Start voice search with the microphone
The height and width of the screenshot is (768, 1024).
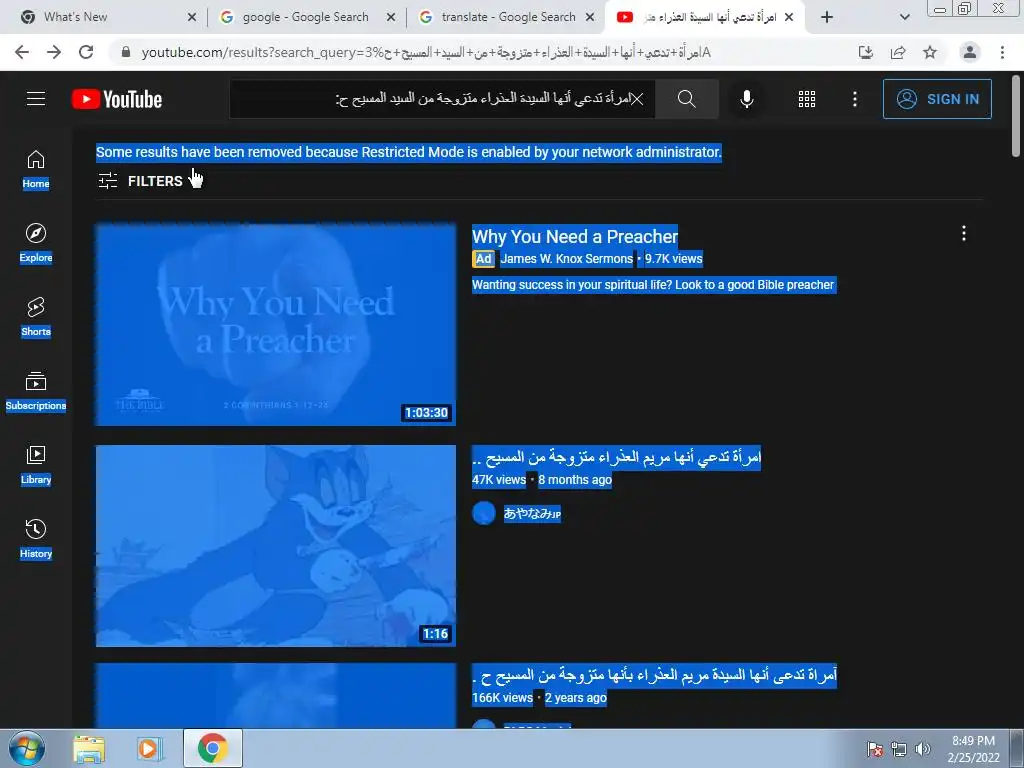point(746,99)
